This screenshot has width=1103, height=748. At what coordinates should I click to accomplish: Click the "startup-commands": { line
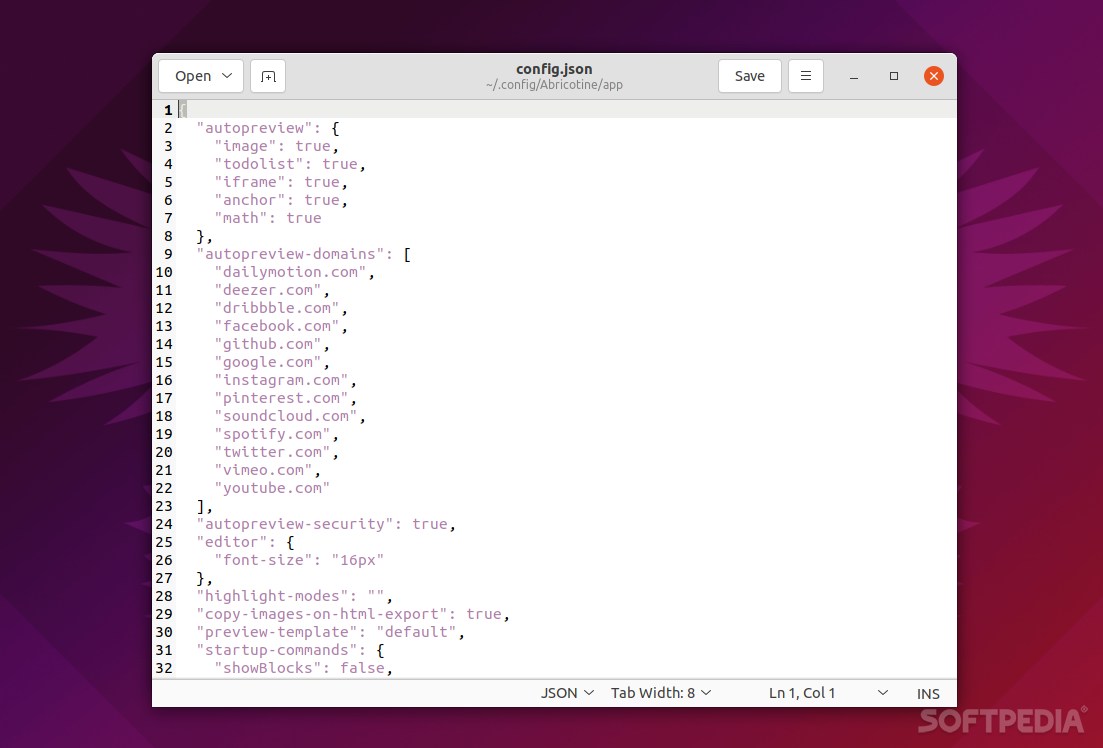pyautogui.click(x=291, y=650)
